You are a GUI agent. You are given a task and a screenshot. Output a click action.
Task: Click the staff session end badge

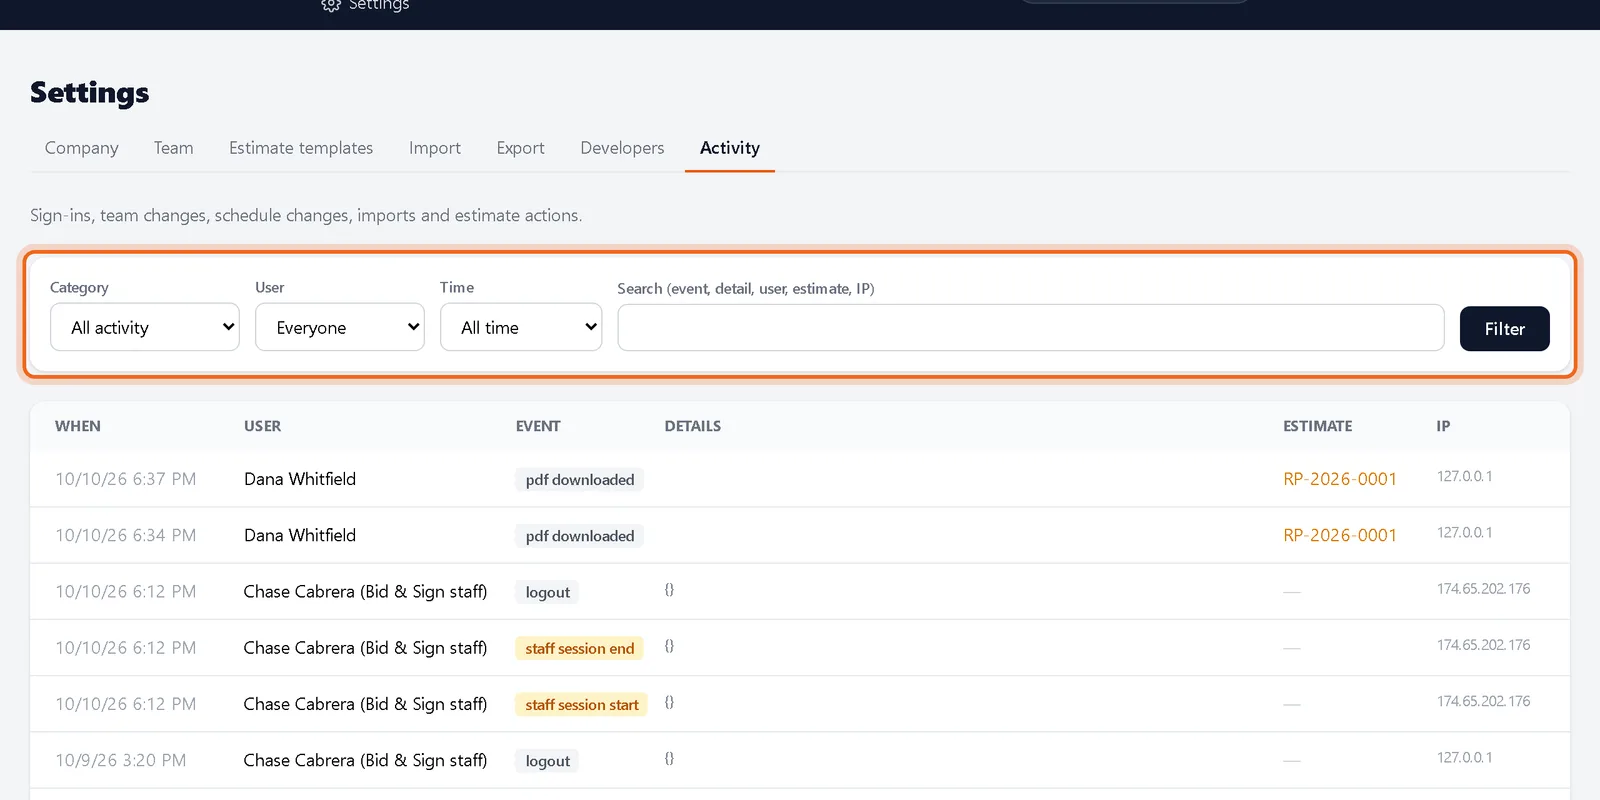[x=580, y=648]
